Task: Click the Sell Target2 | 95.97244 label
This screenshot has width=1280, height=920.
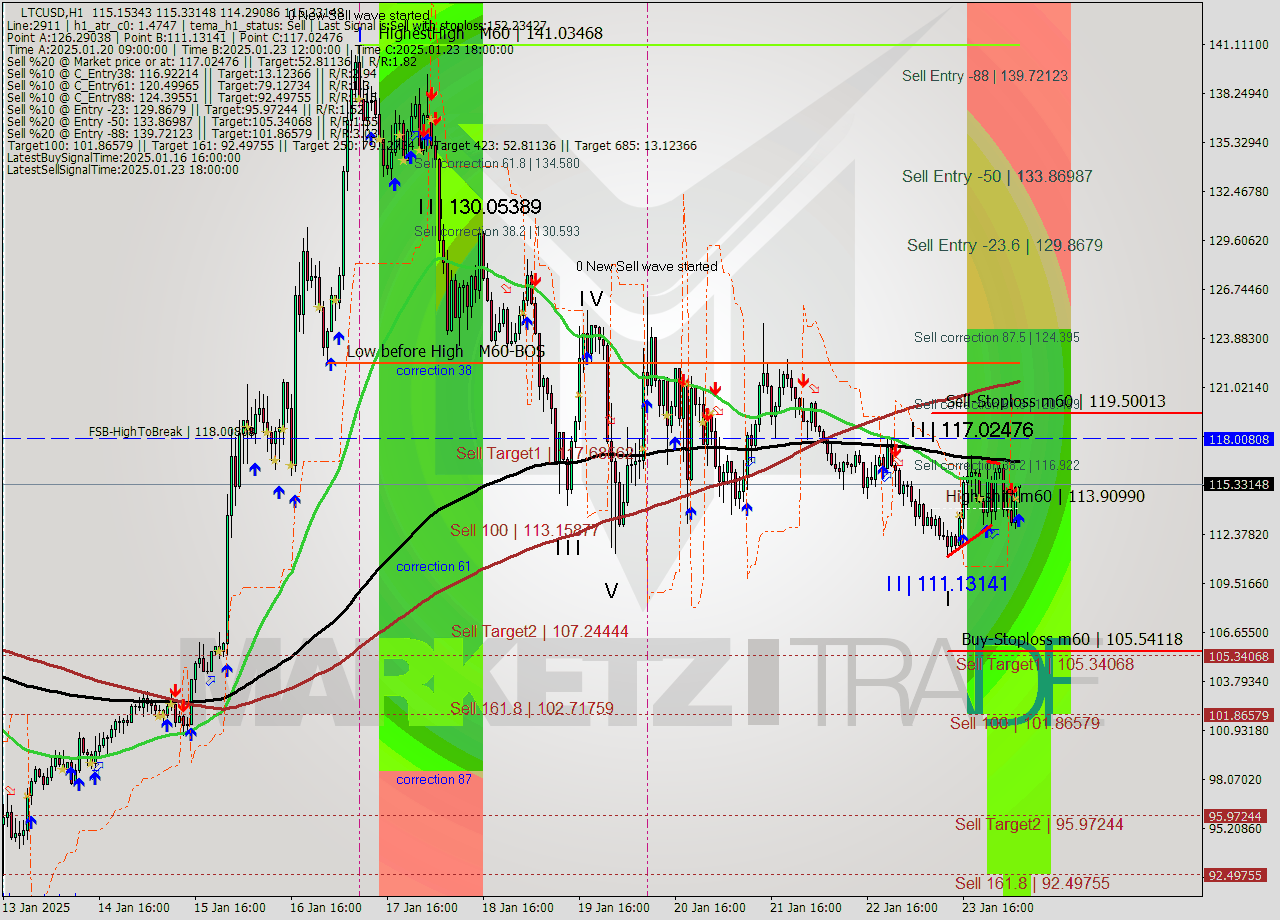Action: 1039,824
